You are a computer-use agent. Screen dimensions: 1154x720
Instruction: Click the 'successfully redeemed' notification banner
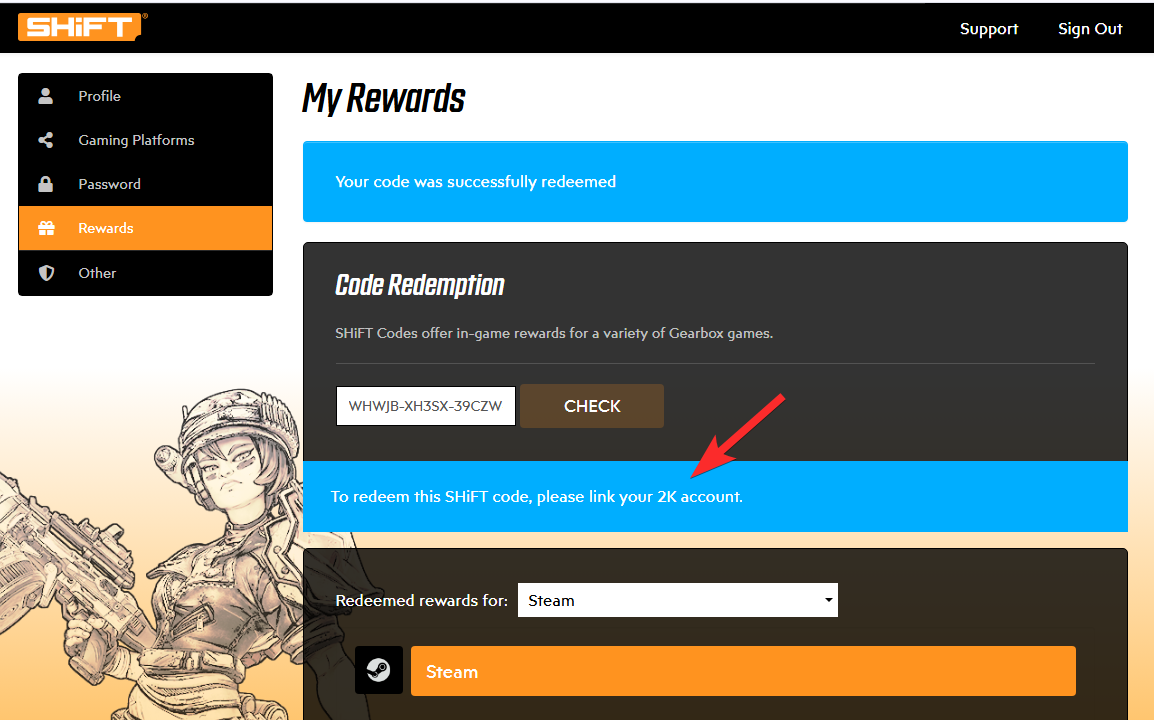715,182
